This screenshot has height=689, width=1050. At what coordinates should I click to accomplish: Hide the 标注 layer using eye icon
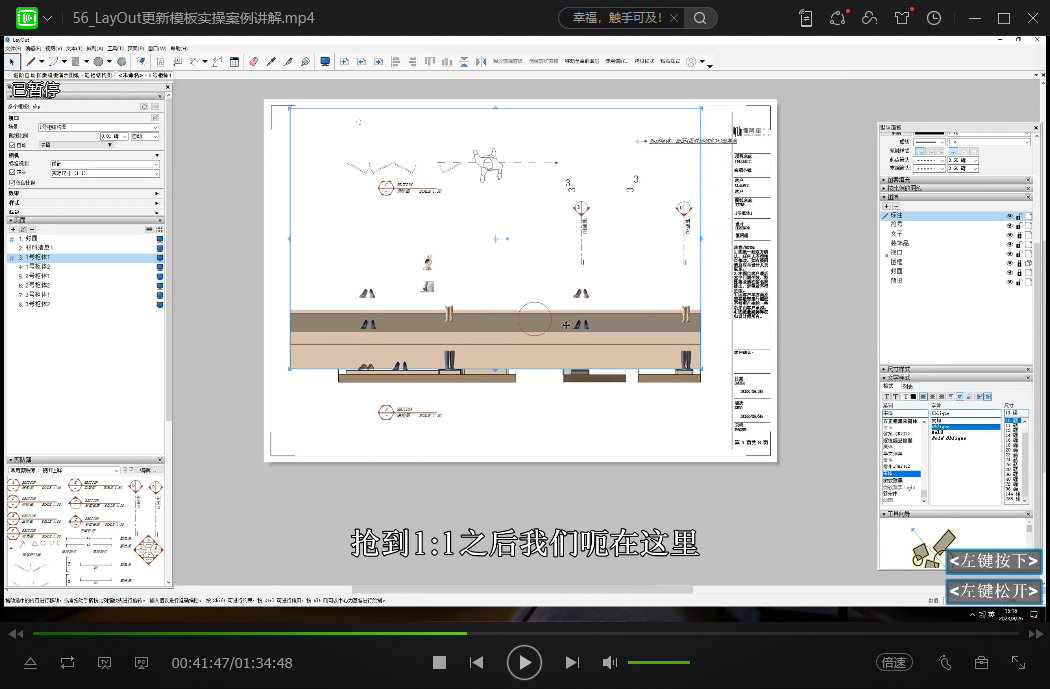[x=1008, y=216]
